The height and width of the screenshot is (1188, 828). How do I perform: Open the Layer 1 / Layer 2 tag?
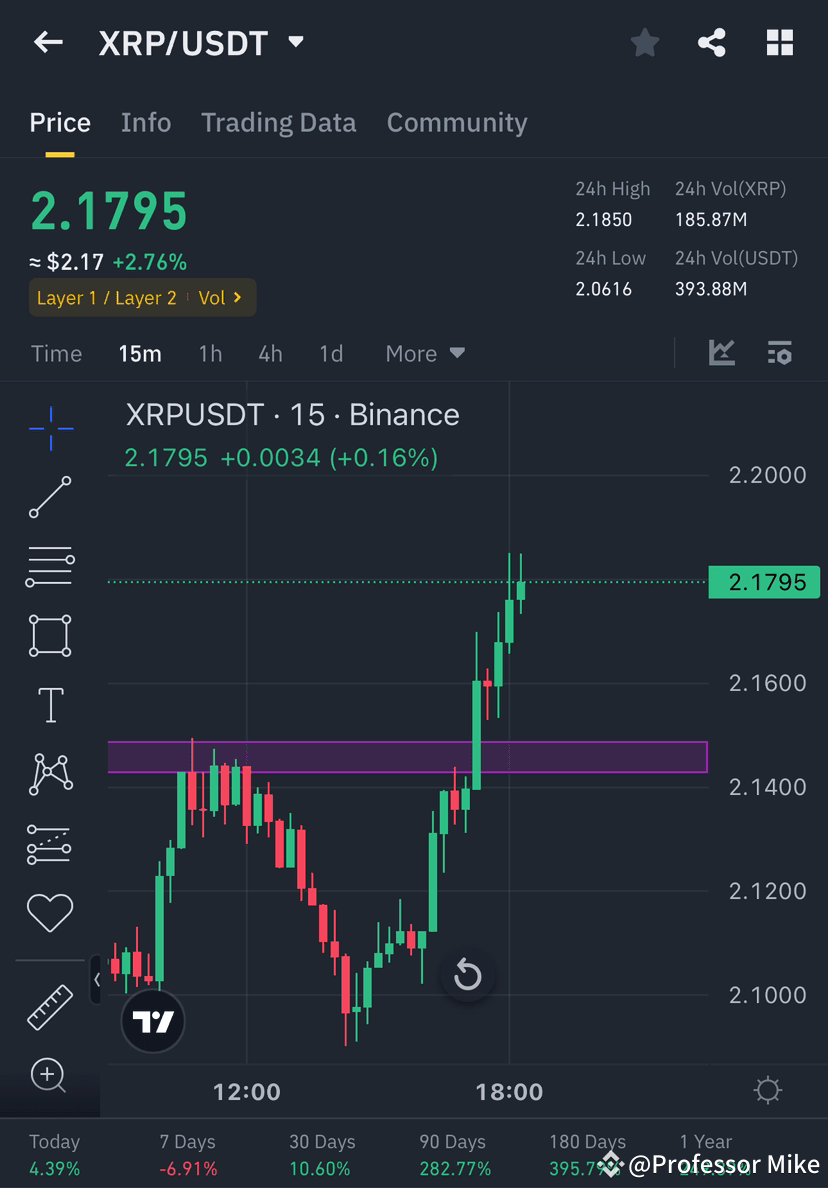click(106, 298)
